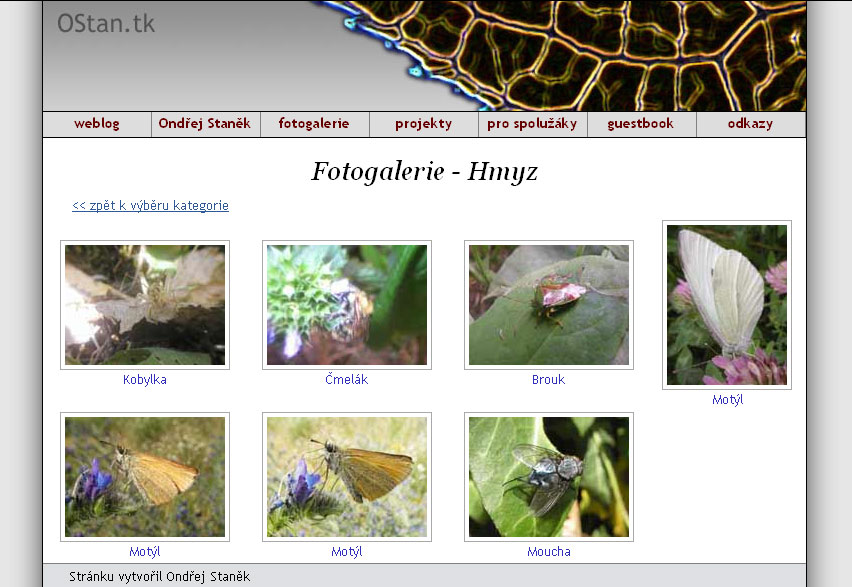Go to the Ondřej Staněk page

[x=205, y=124]
